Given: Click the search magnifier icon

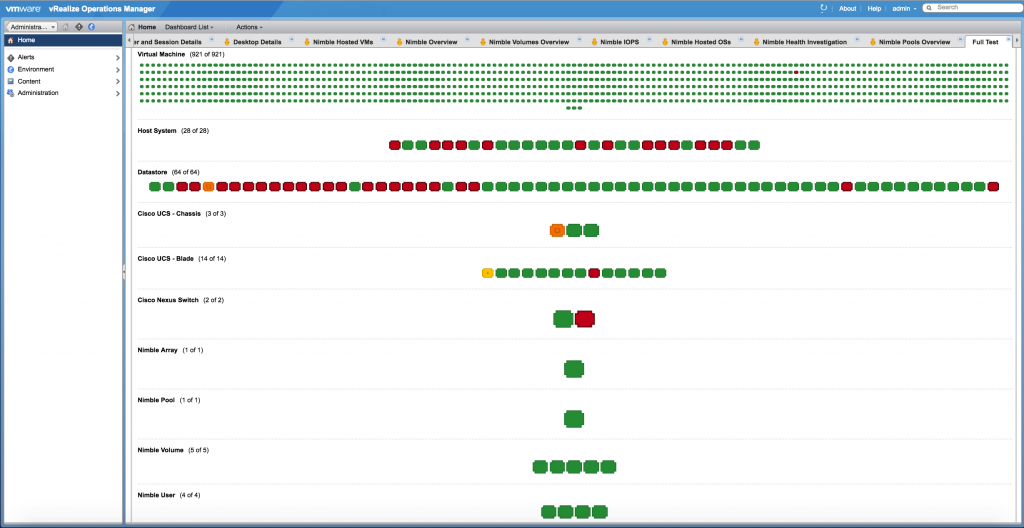Looking at the screenshot, I should click(x=929, y=8).
